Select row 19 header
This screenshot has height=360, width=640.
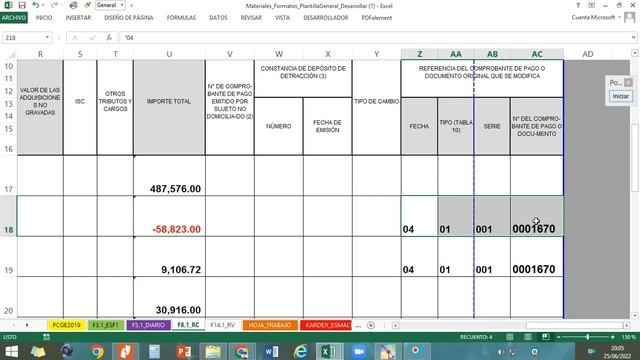(8, 257)
